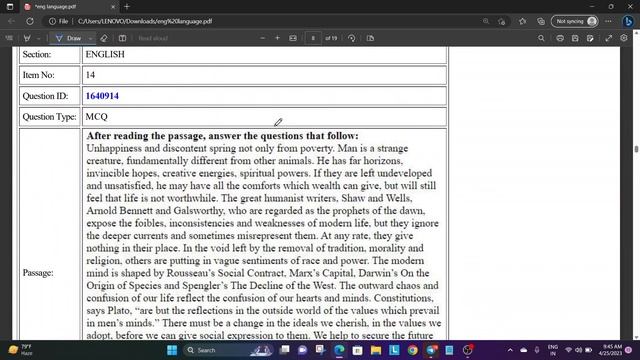Enter PDF full screen mode
640x360 pixels.
pyautogui.click(x=609, y=38)
